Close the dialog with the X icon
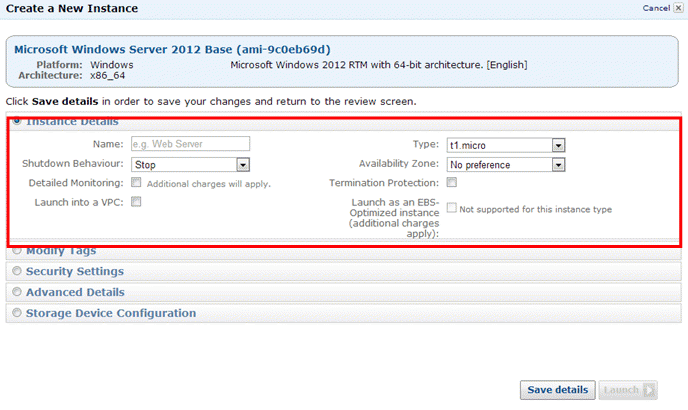Image resolution: width=688 pixels, height=410 pixels. pyautogui.click(x=678, y=8)
